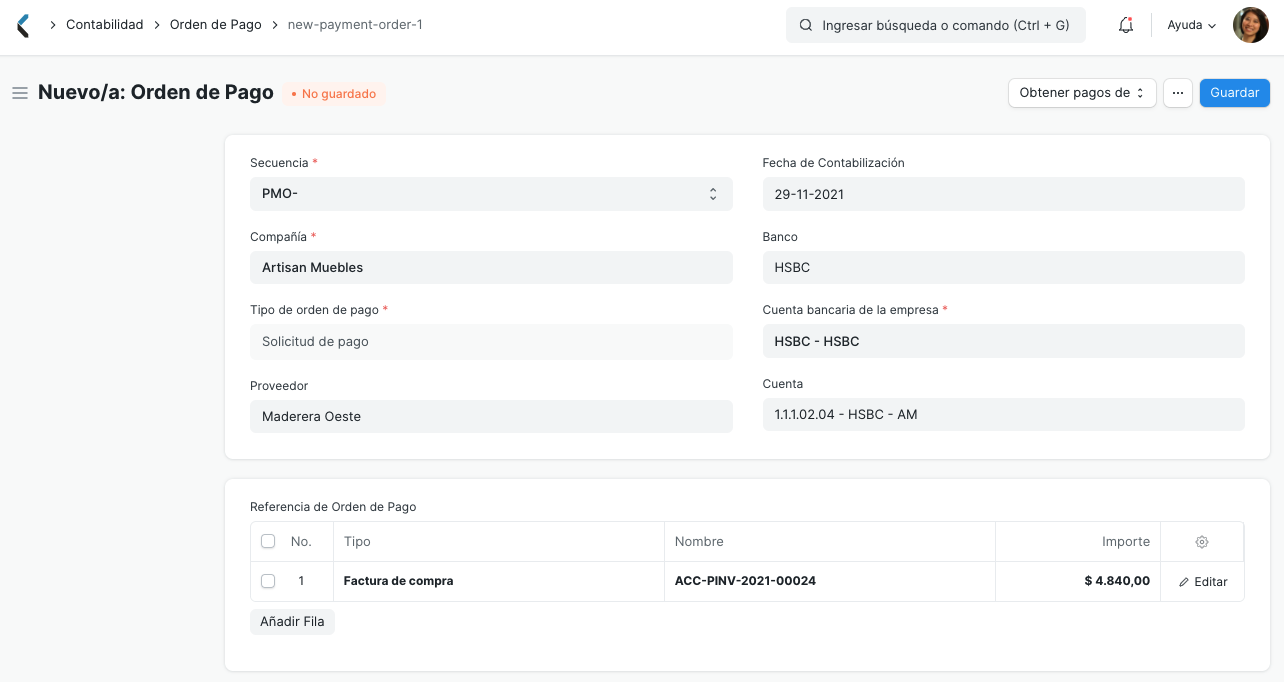Expand the Ayuda dropdown
The image size is (1284, 682).
click(x=1190, y=24)
